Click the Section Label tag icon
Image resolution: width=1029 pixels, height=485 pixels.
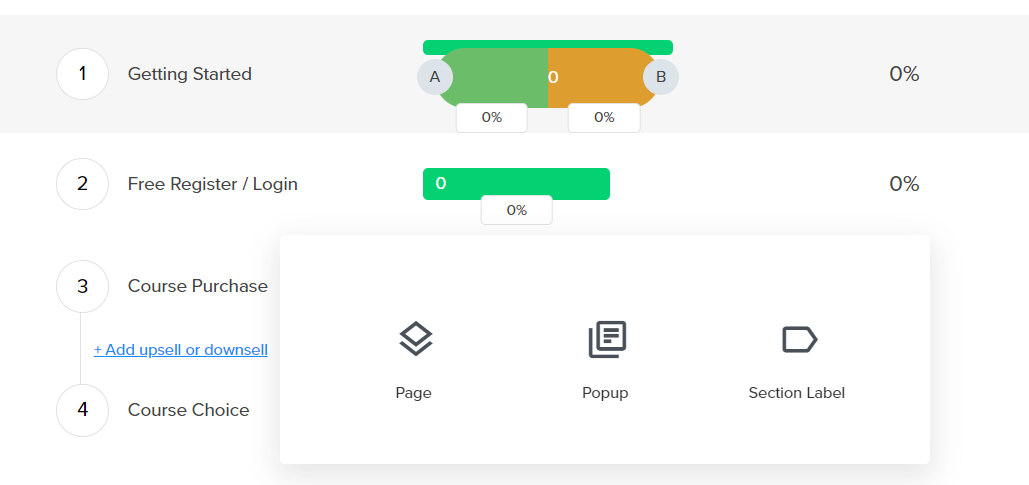[x=799, y=340]
